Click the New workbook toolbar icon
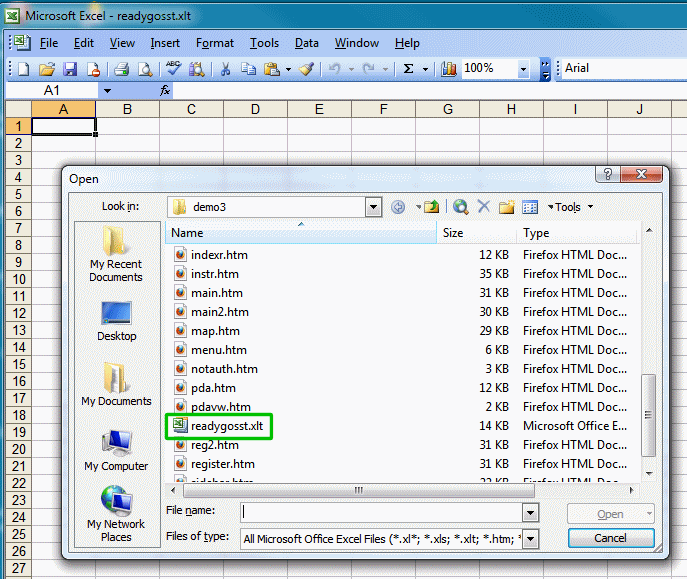 tap(23, 69)
